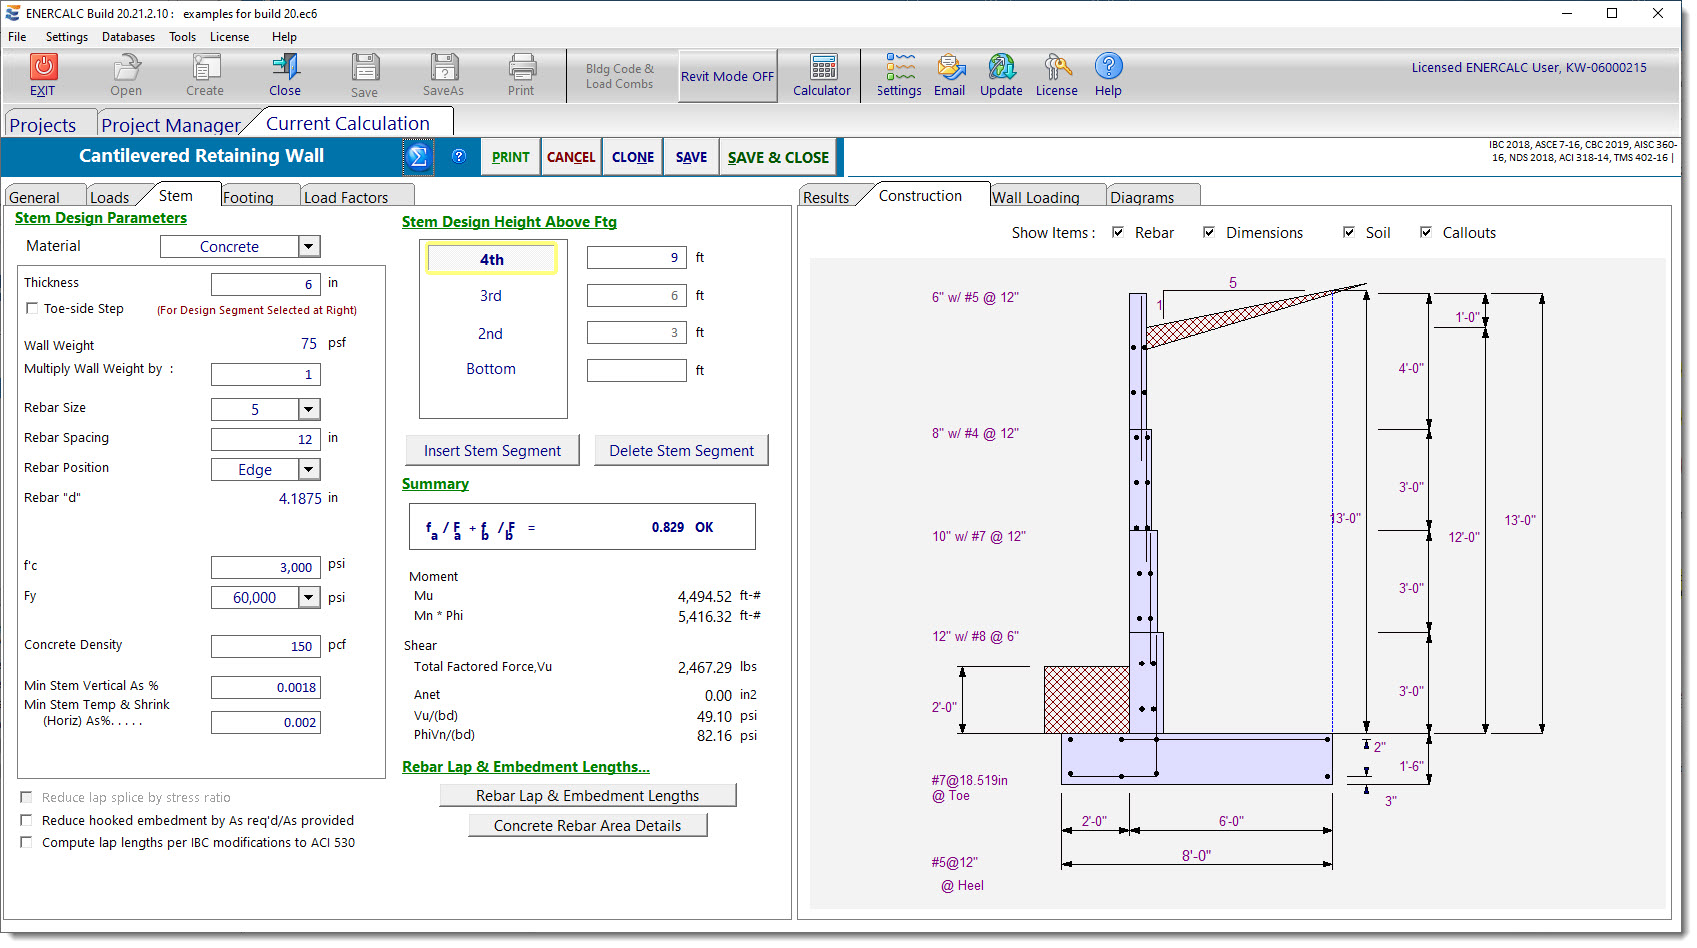Click the CANCEL button
This screenshot has height=948, width=1697.
point(571,157)
